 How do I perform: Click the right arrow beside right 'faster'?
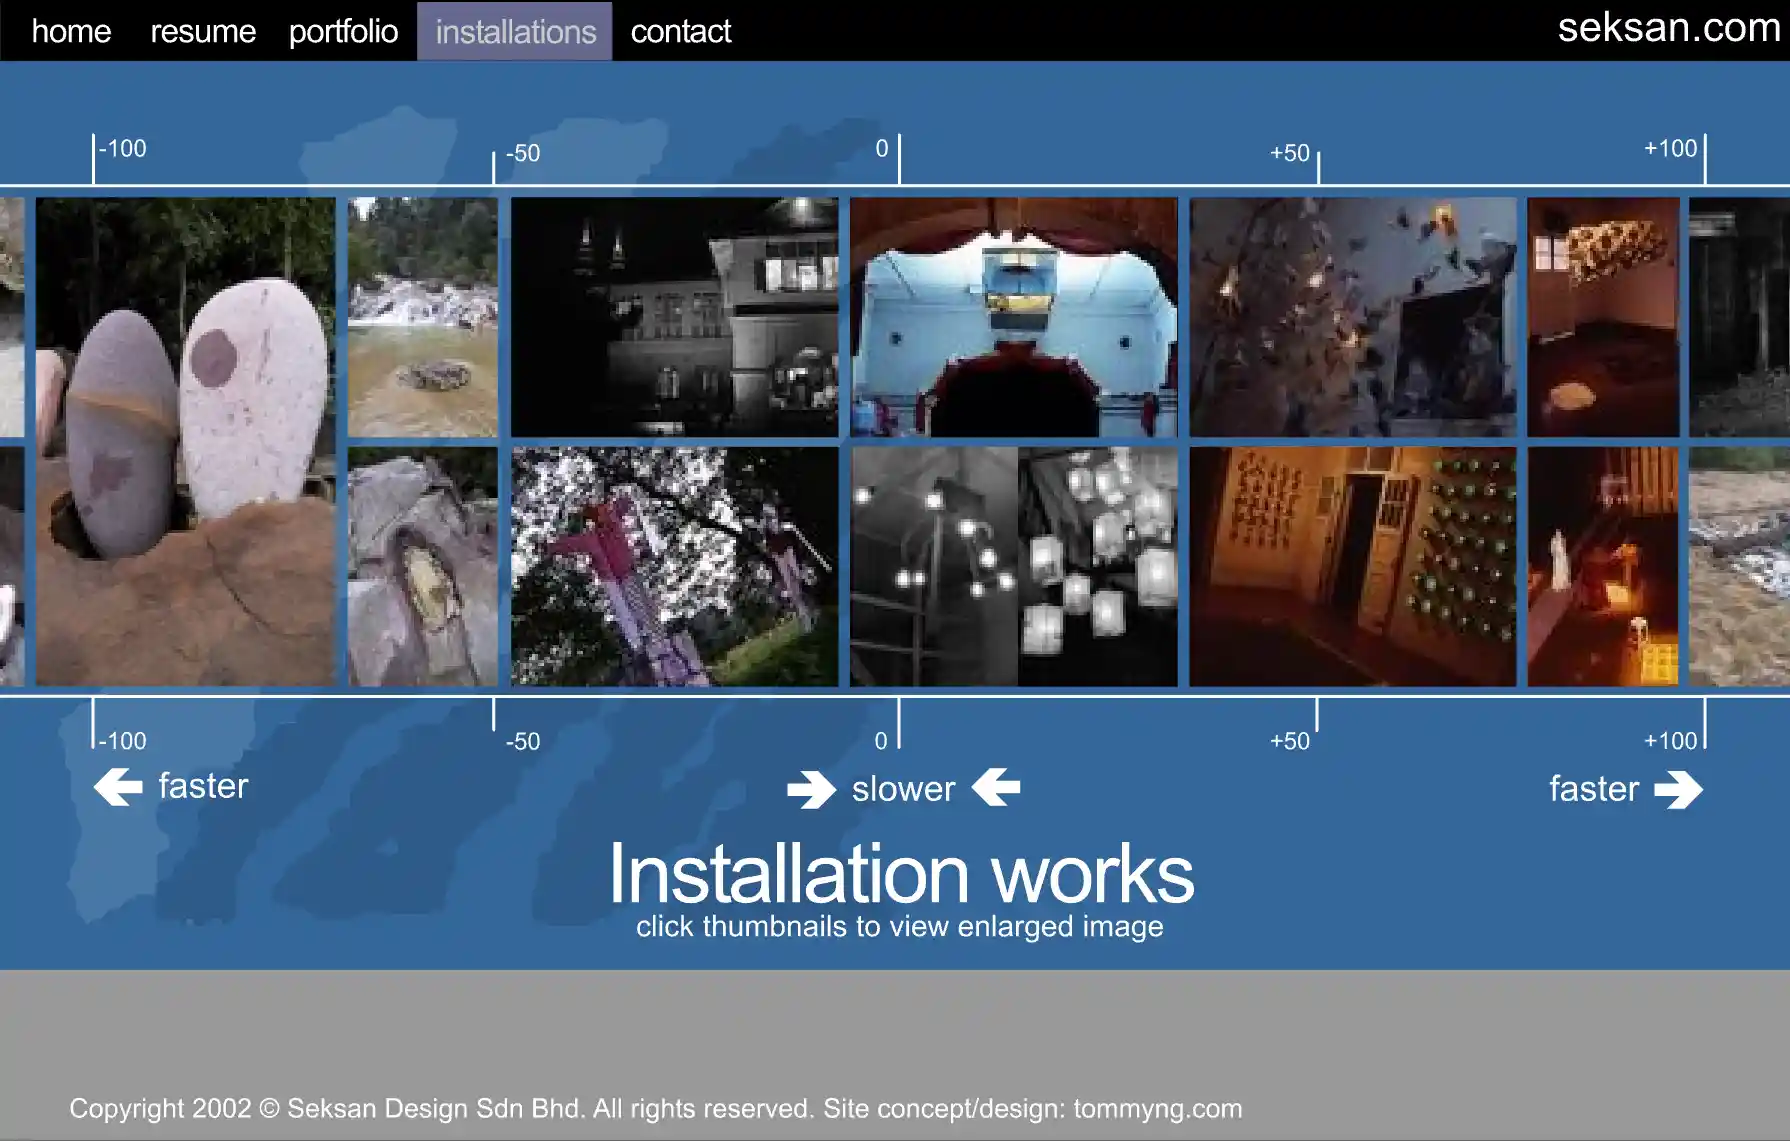(x=1678, y=789)
